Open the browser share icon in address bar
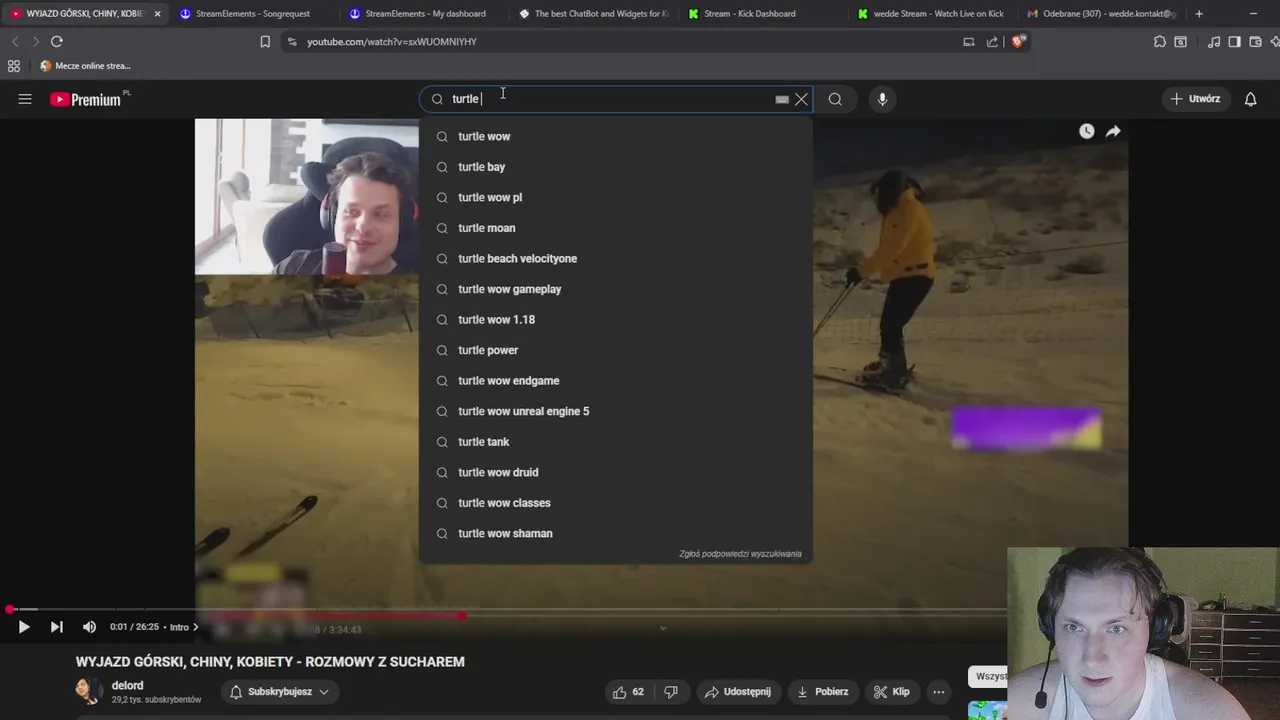Image resolution: width=1280 pixels, height=720 pixels. [x=992, y=42]
